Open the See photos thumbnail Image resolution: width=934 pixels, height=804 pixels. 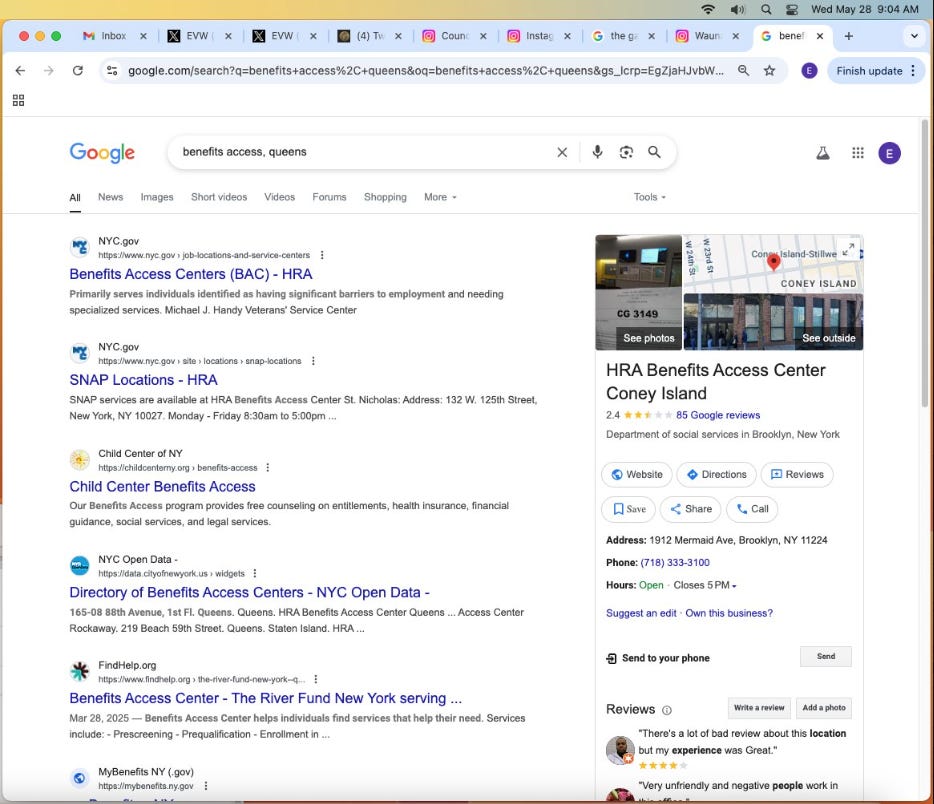(639, 292)
